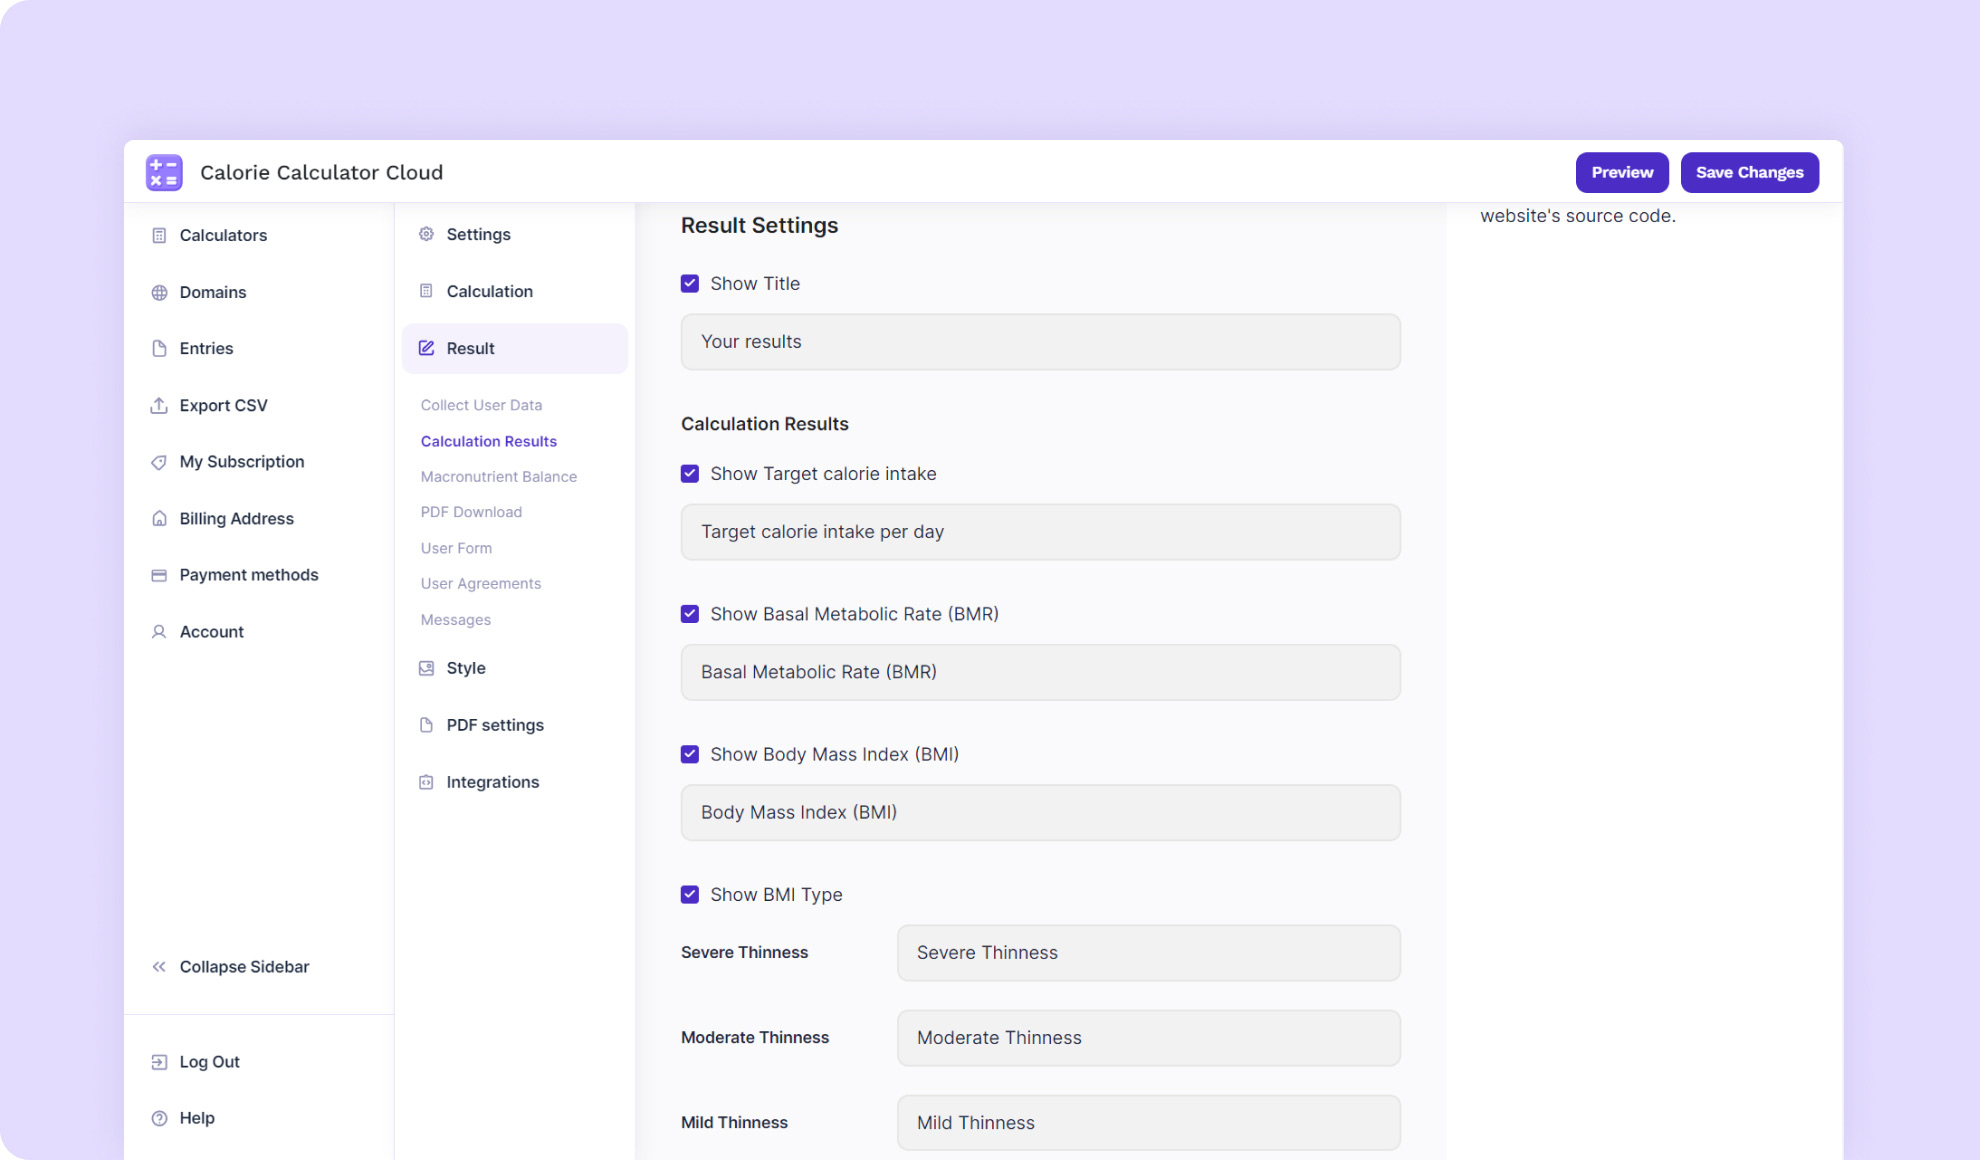Select the My Subscription tag icon
This screenshot has height=1160, width=1980.
point(160,461)
